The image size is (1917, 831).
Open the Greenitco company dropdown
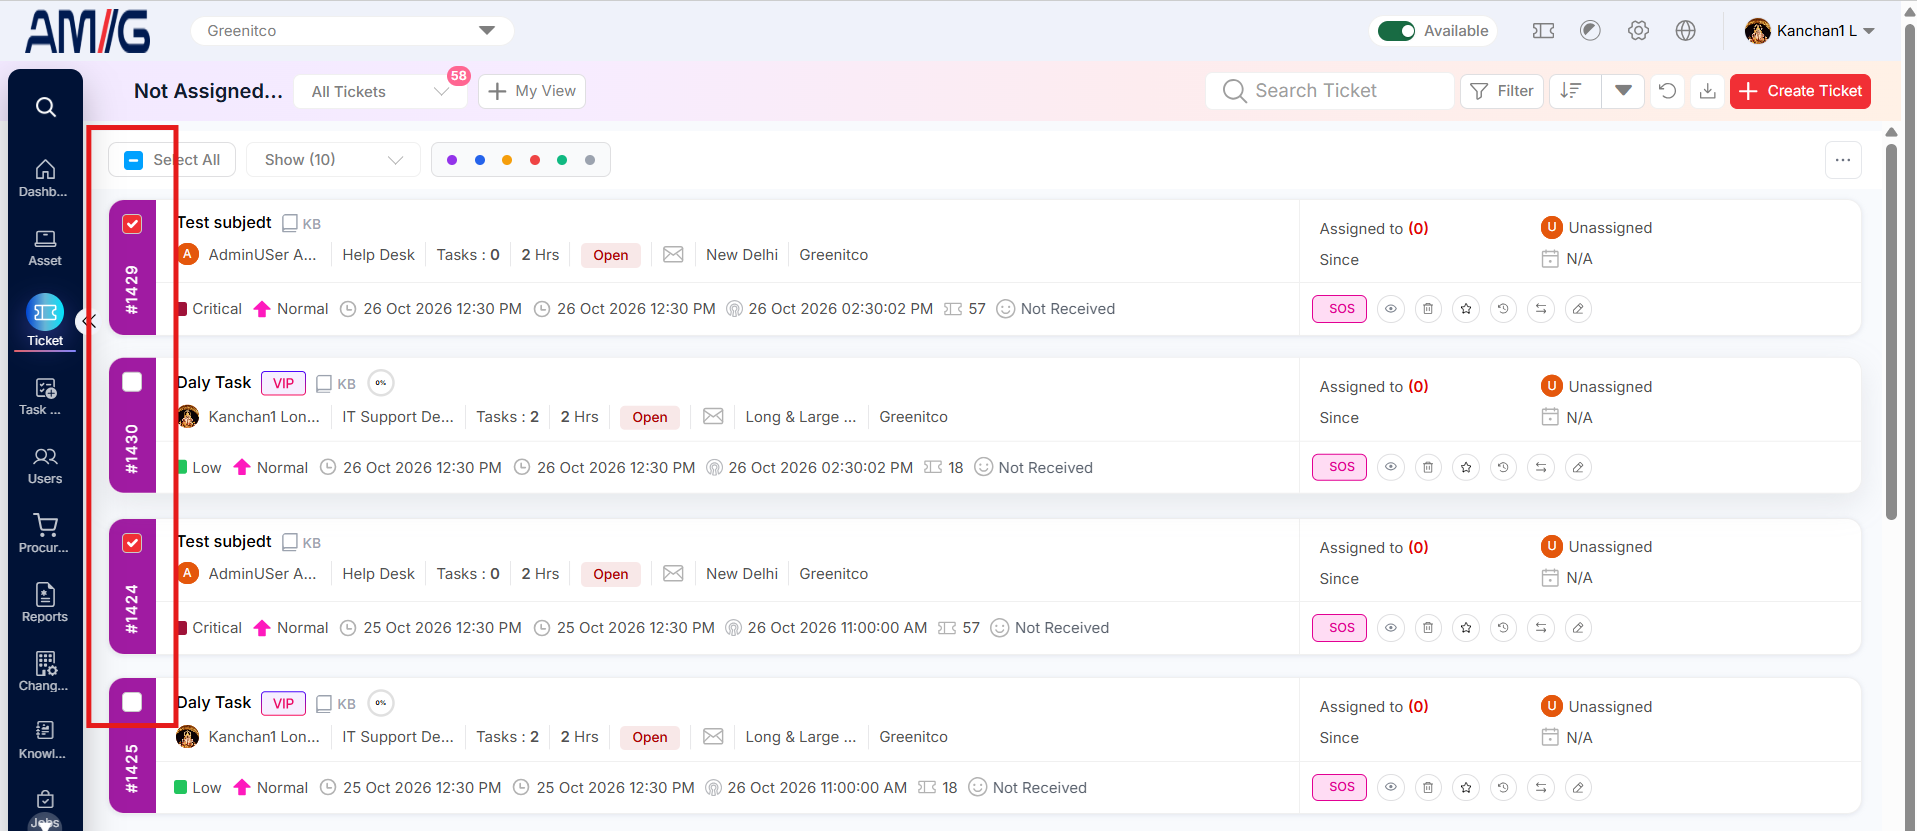coord(352,31)
